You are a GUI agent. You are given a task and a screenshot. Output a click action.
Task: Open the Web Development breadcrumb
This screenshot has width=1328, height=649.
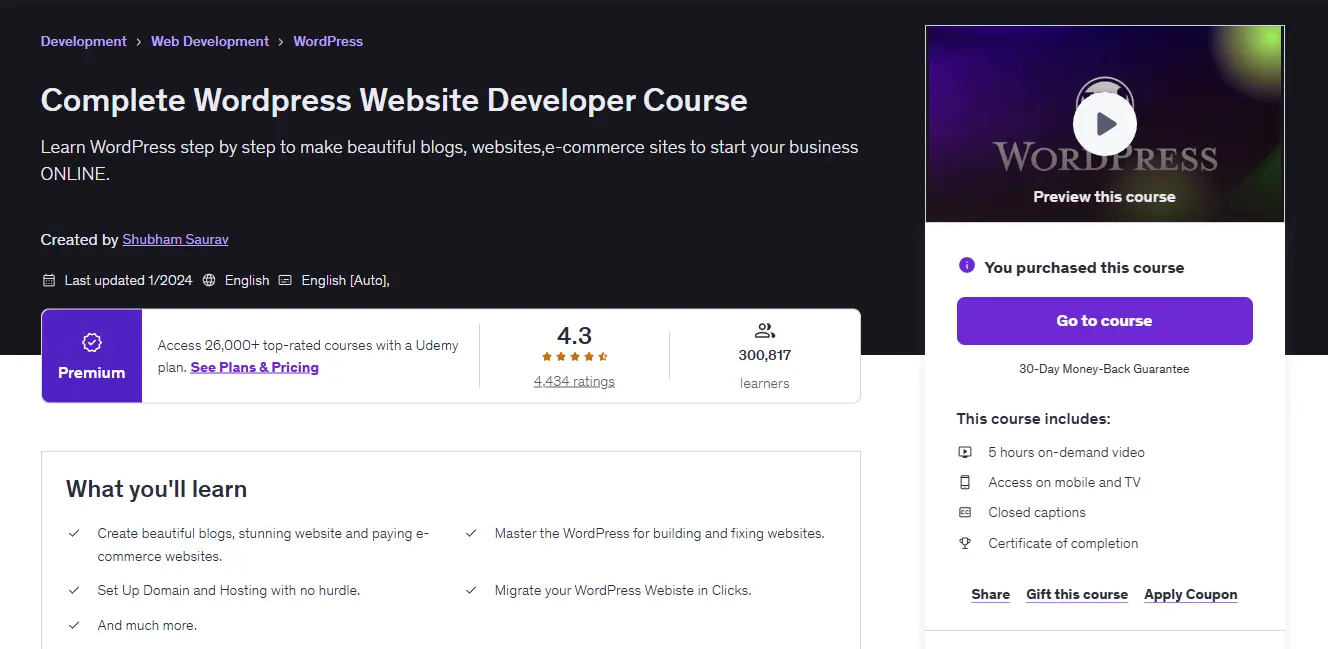(210, 41)
